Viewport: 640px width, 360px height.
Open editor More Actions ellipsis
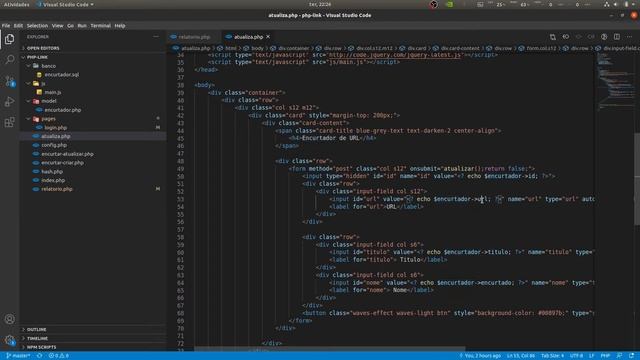(x=629, y=37)
